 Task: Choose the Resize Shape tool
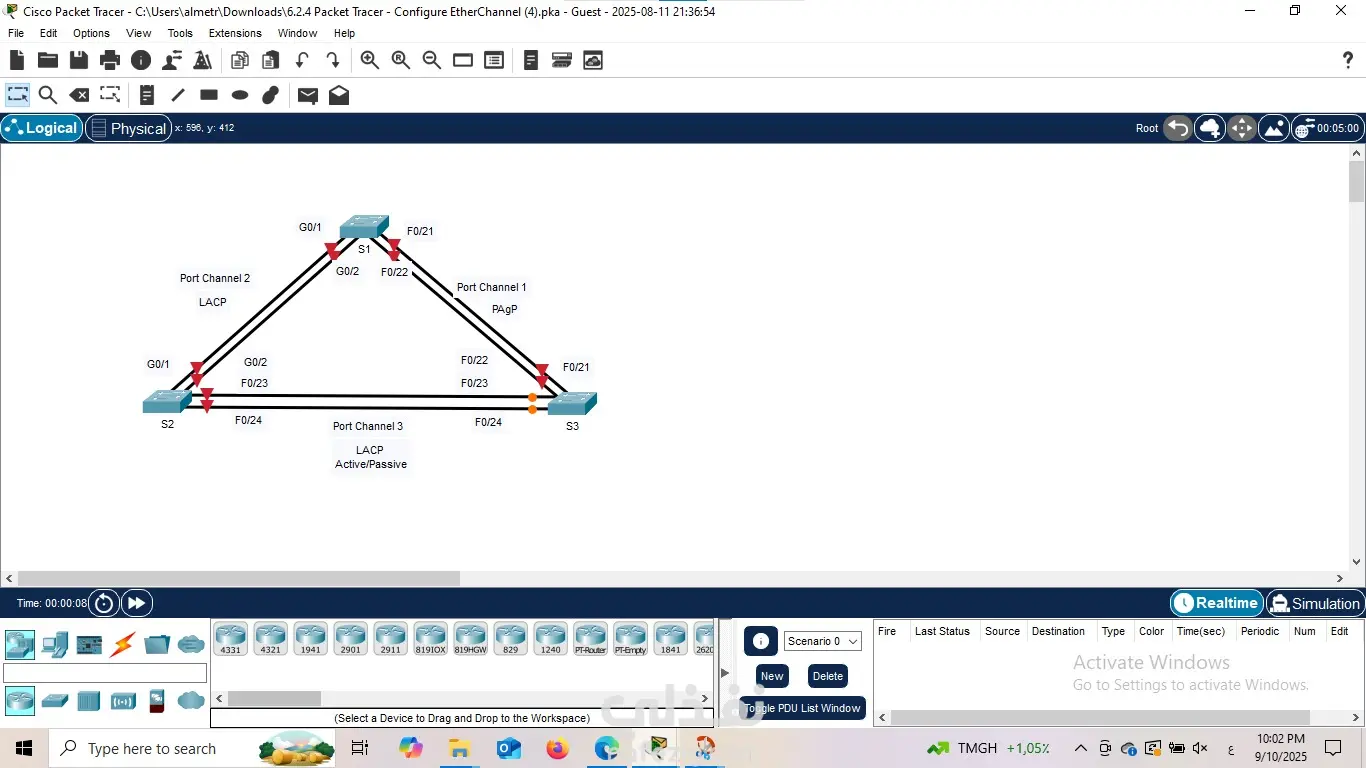110,95
